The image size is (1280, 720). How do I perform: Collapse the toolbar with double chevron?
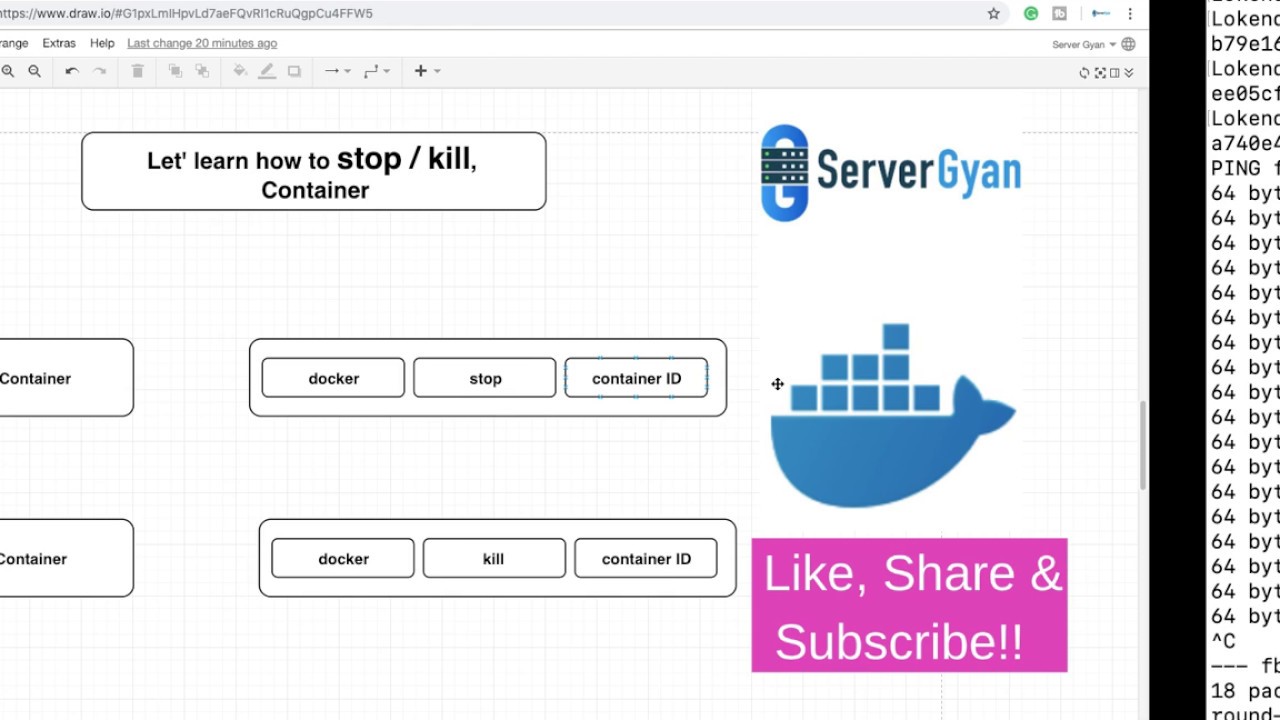[x=1129, y=72]
